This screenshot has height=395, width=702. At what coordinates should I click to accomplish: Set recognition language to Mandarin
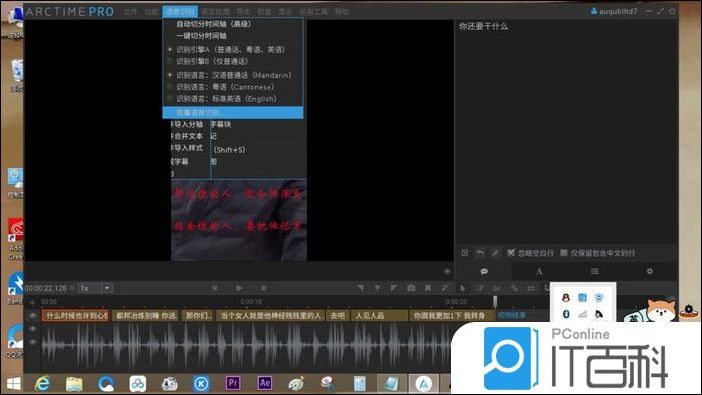point(233,75)
